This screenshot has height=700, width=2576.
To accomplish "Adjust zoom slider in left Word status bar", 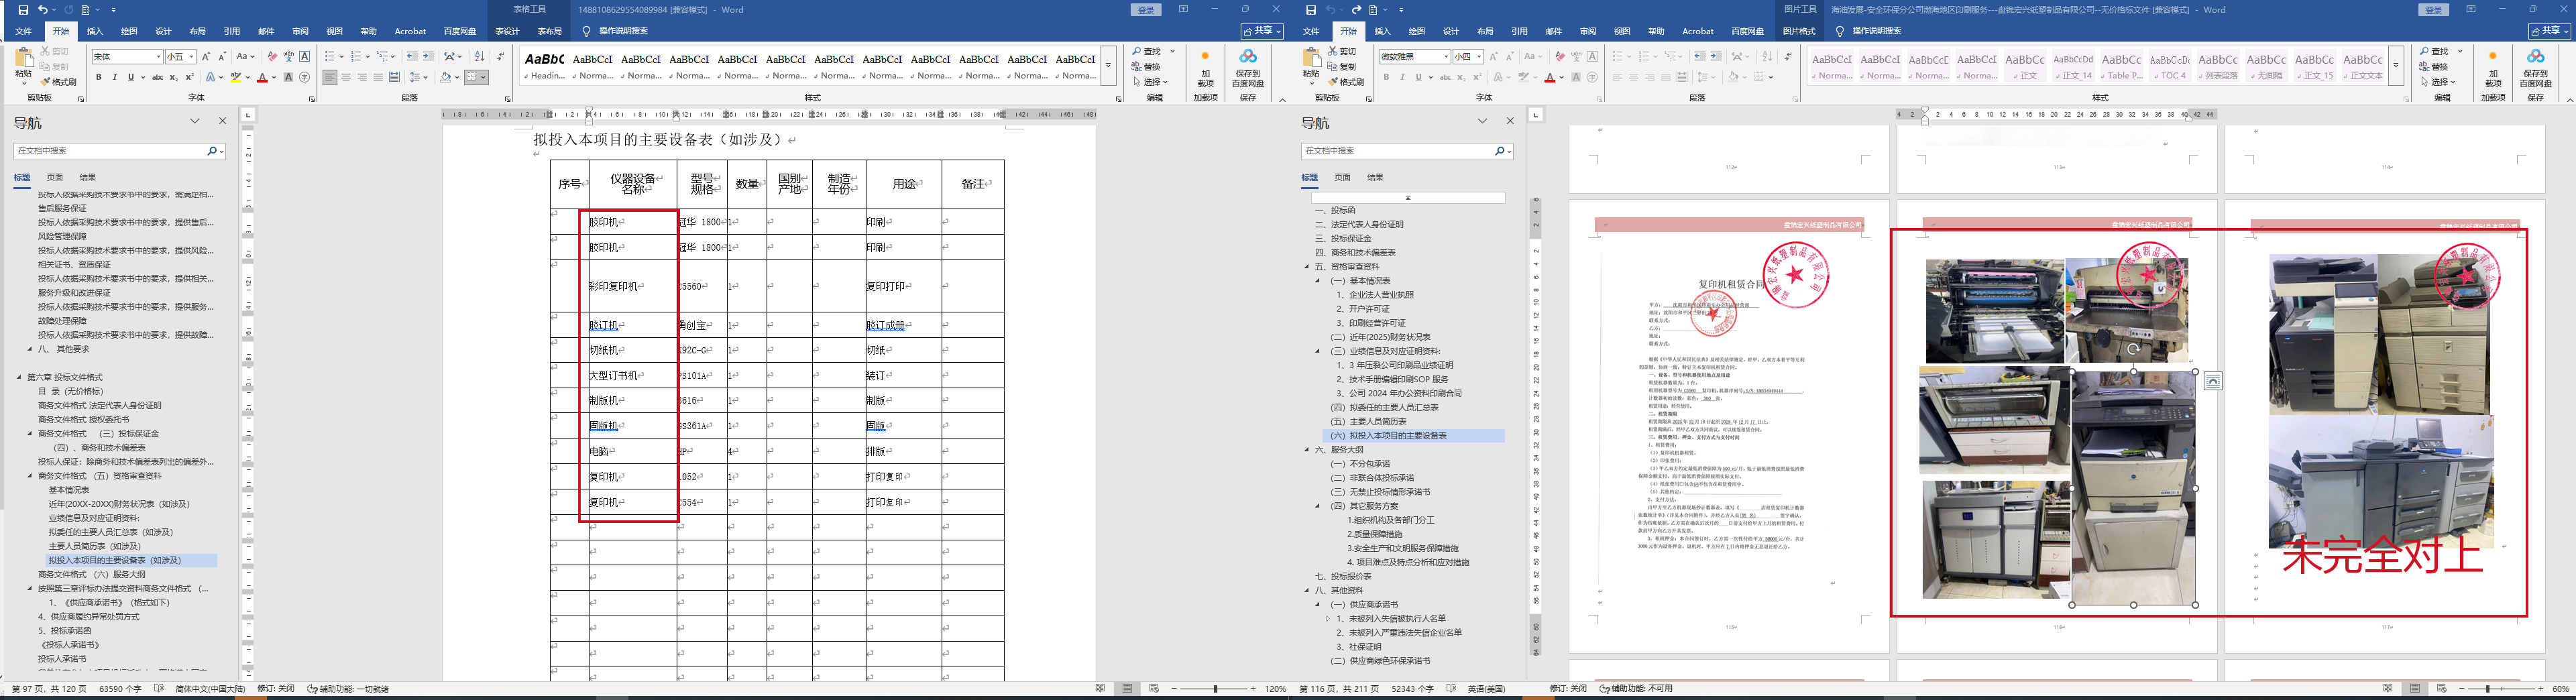I will (1215, 689).
